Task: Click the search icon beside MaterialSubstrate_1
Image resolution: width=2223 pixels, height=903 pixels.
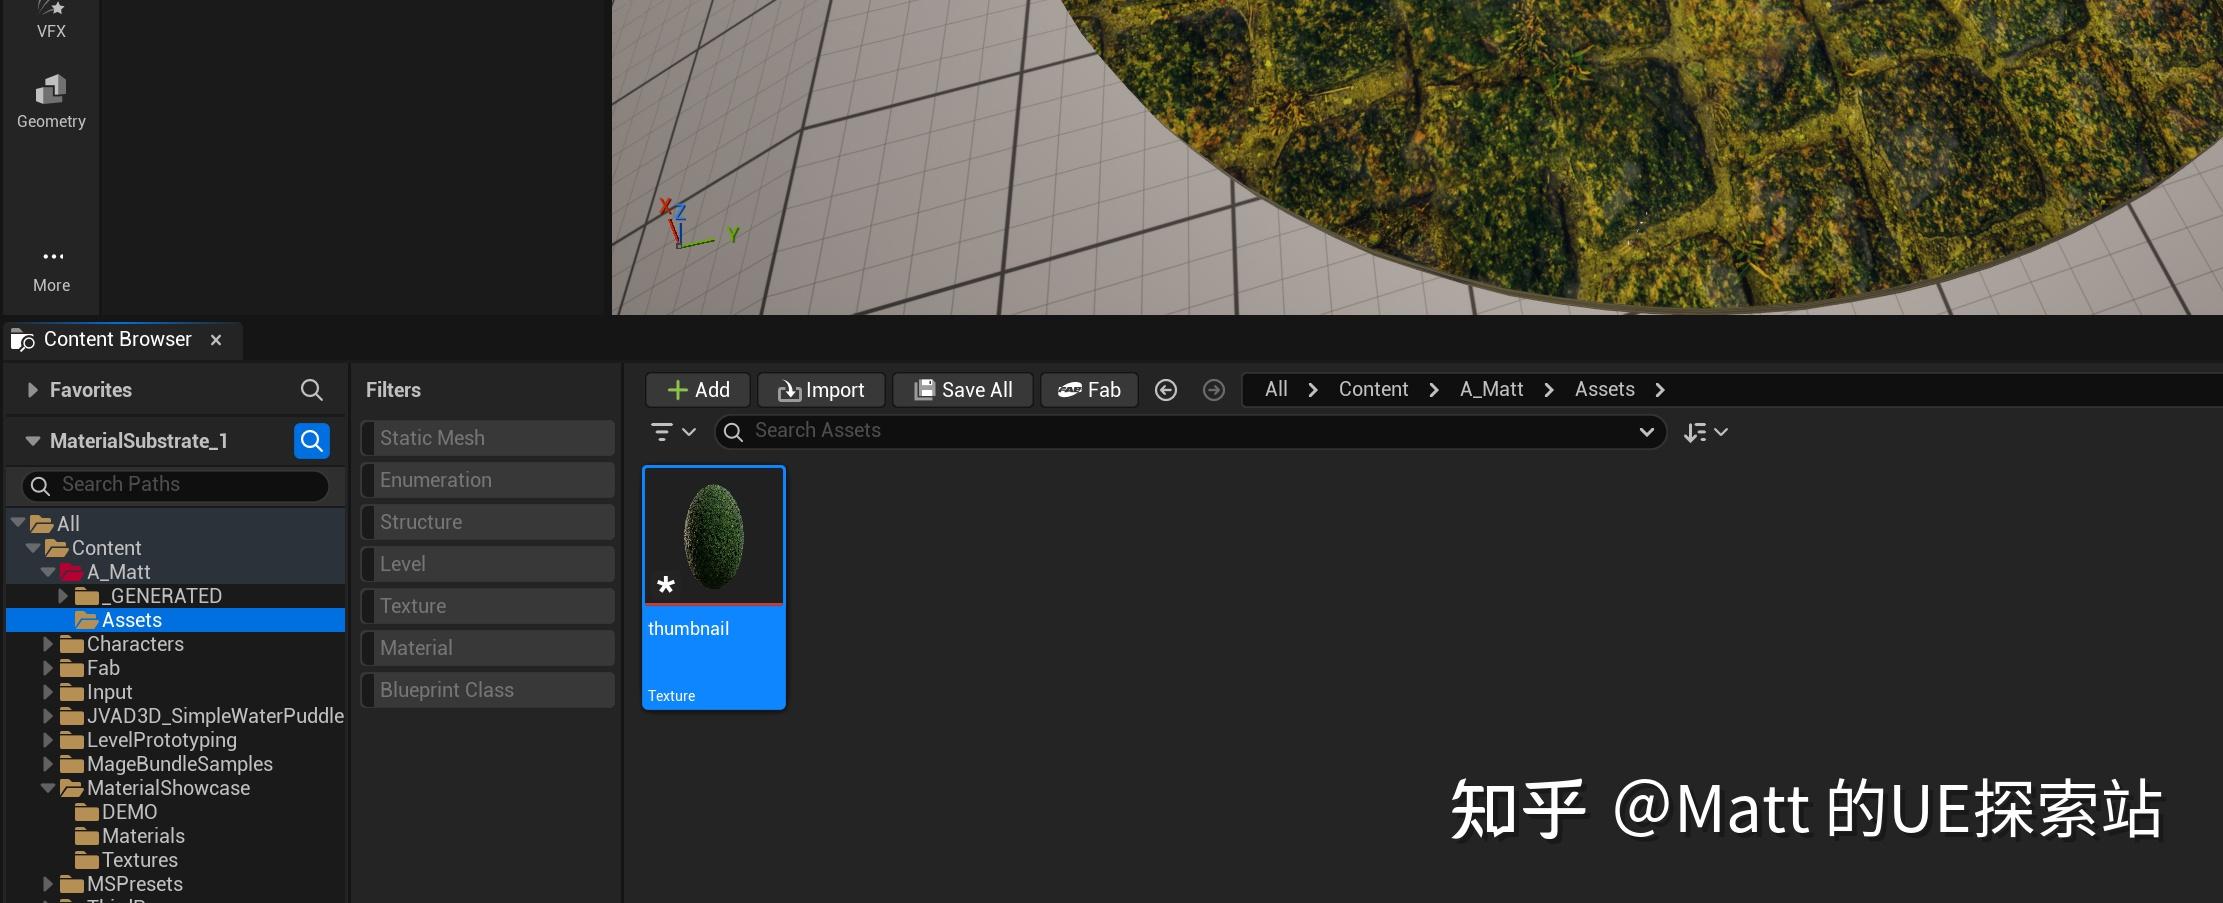Action: (311, 441)
